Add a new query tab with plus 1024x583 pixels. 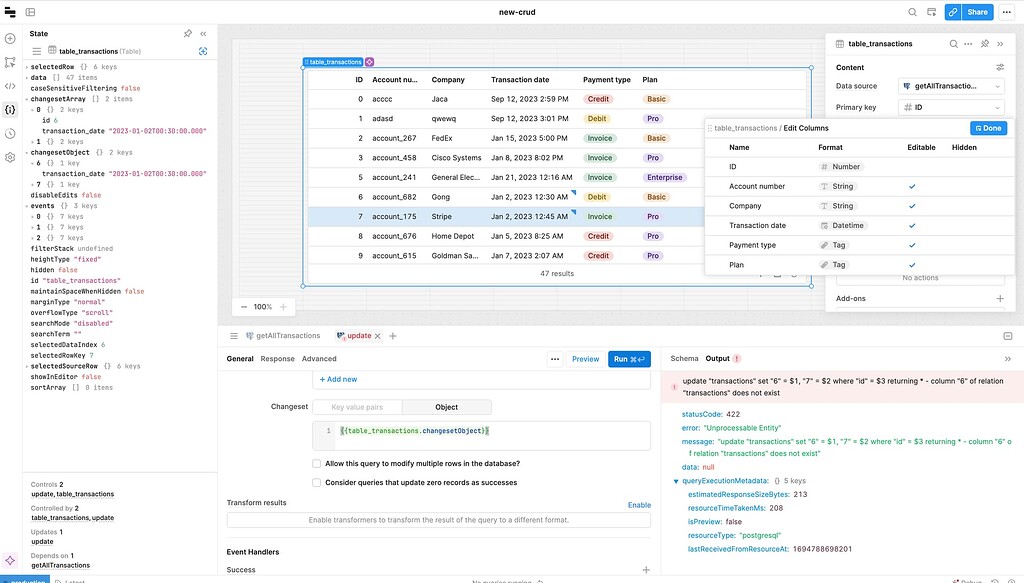pos(392,336)
